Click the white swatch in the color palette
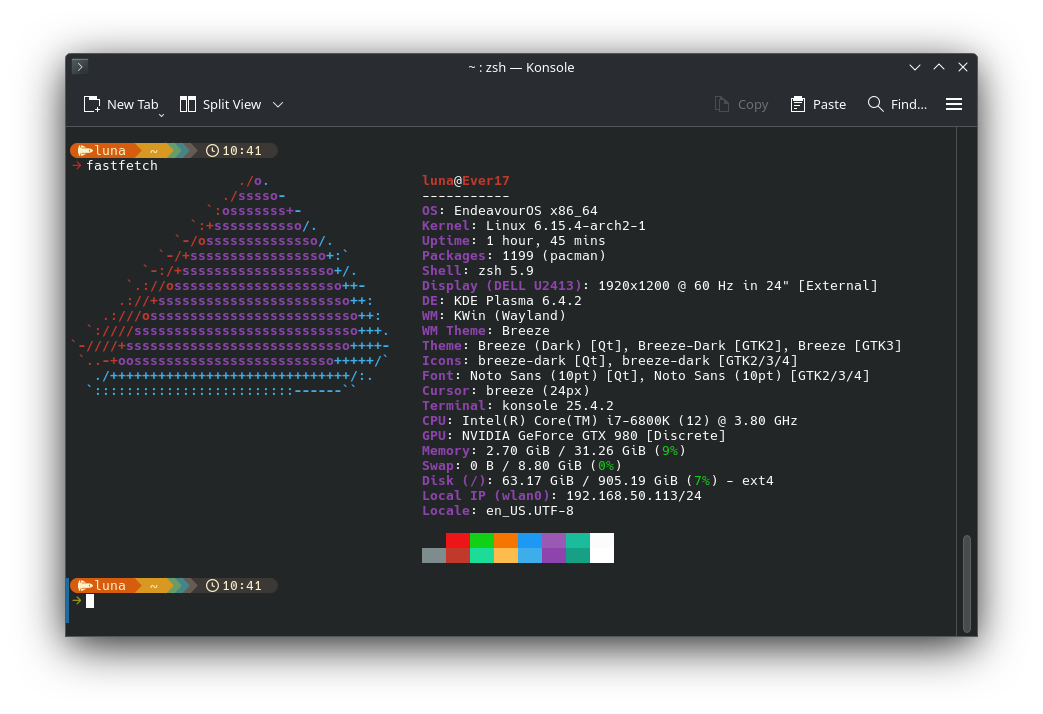The height and width of the screenshot is (714, 1043). pos(602,548)
